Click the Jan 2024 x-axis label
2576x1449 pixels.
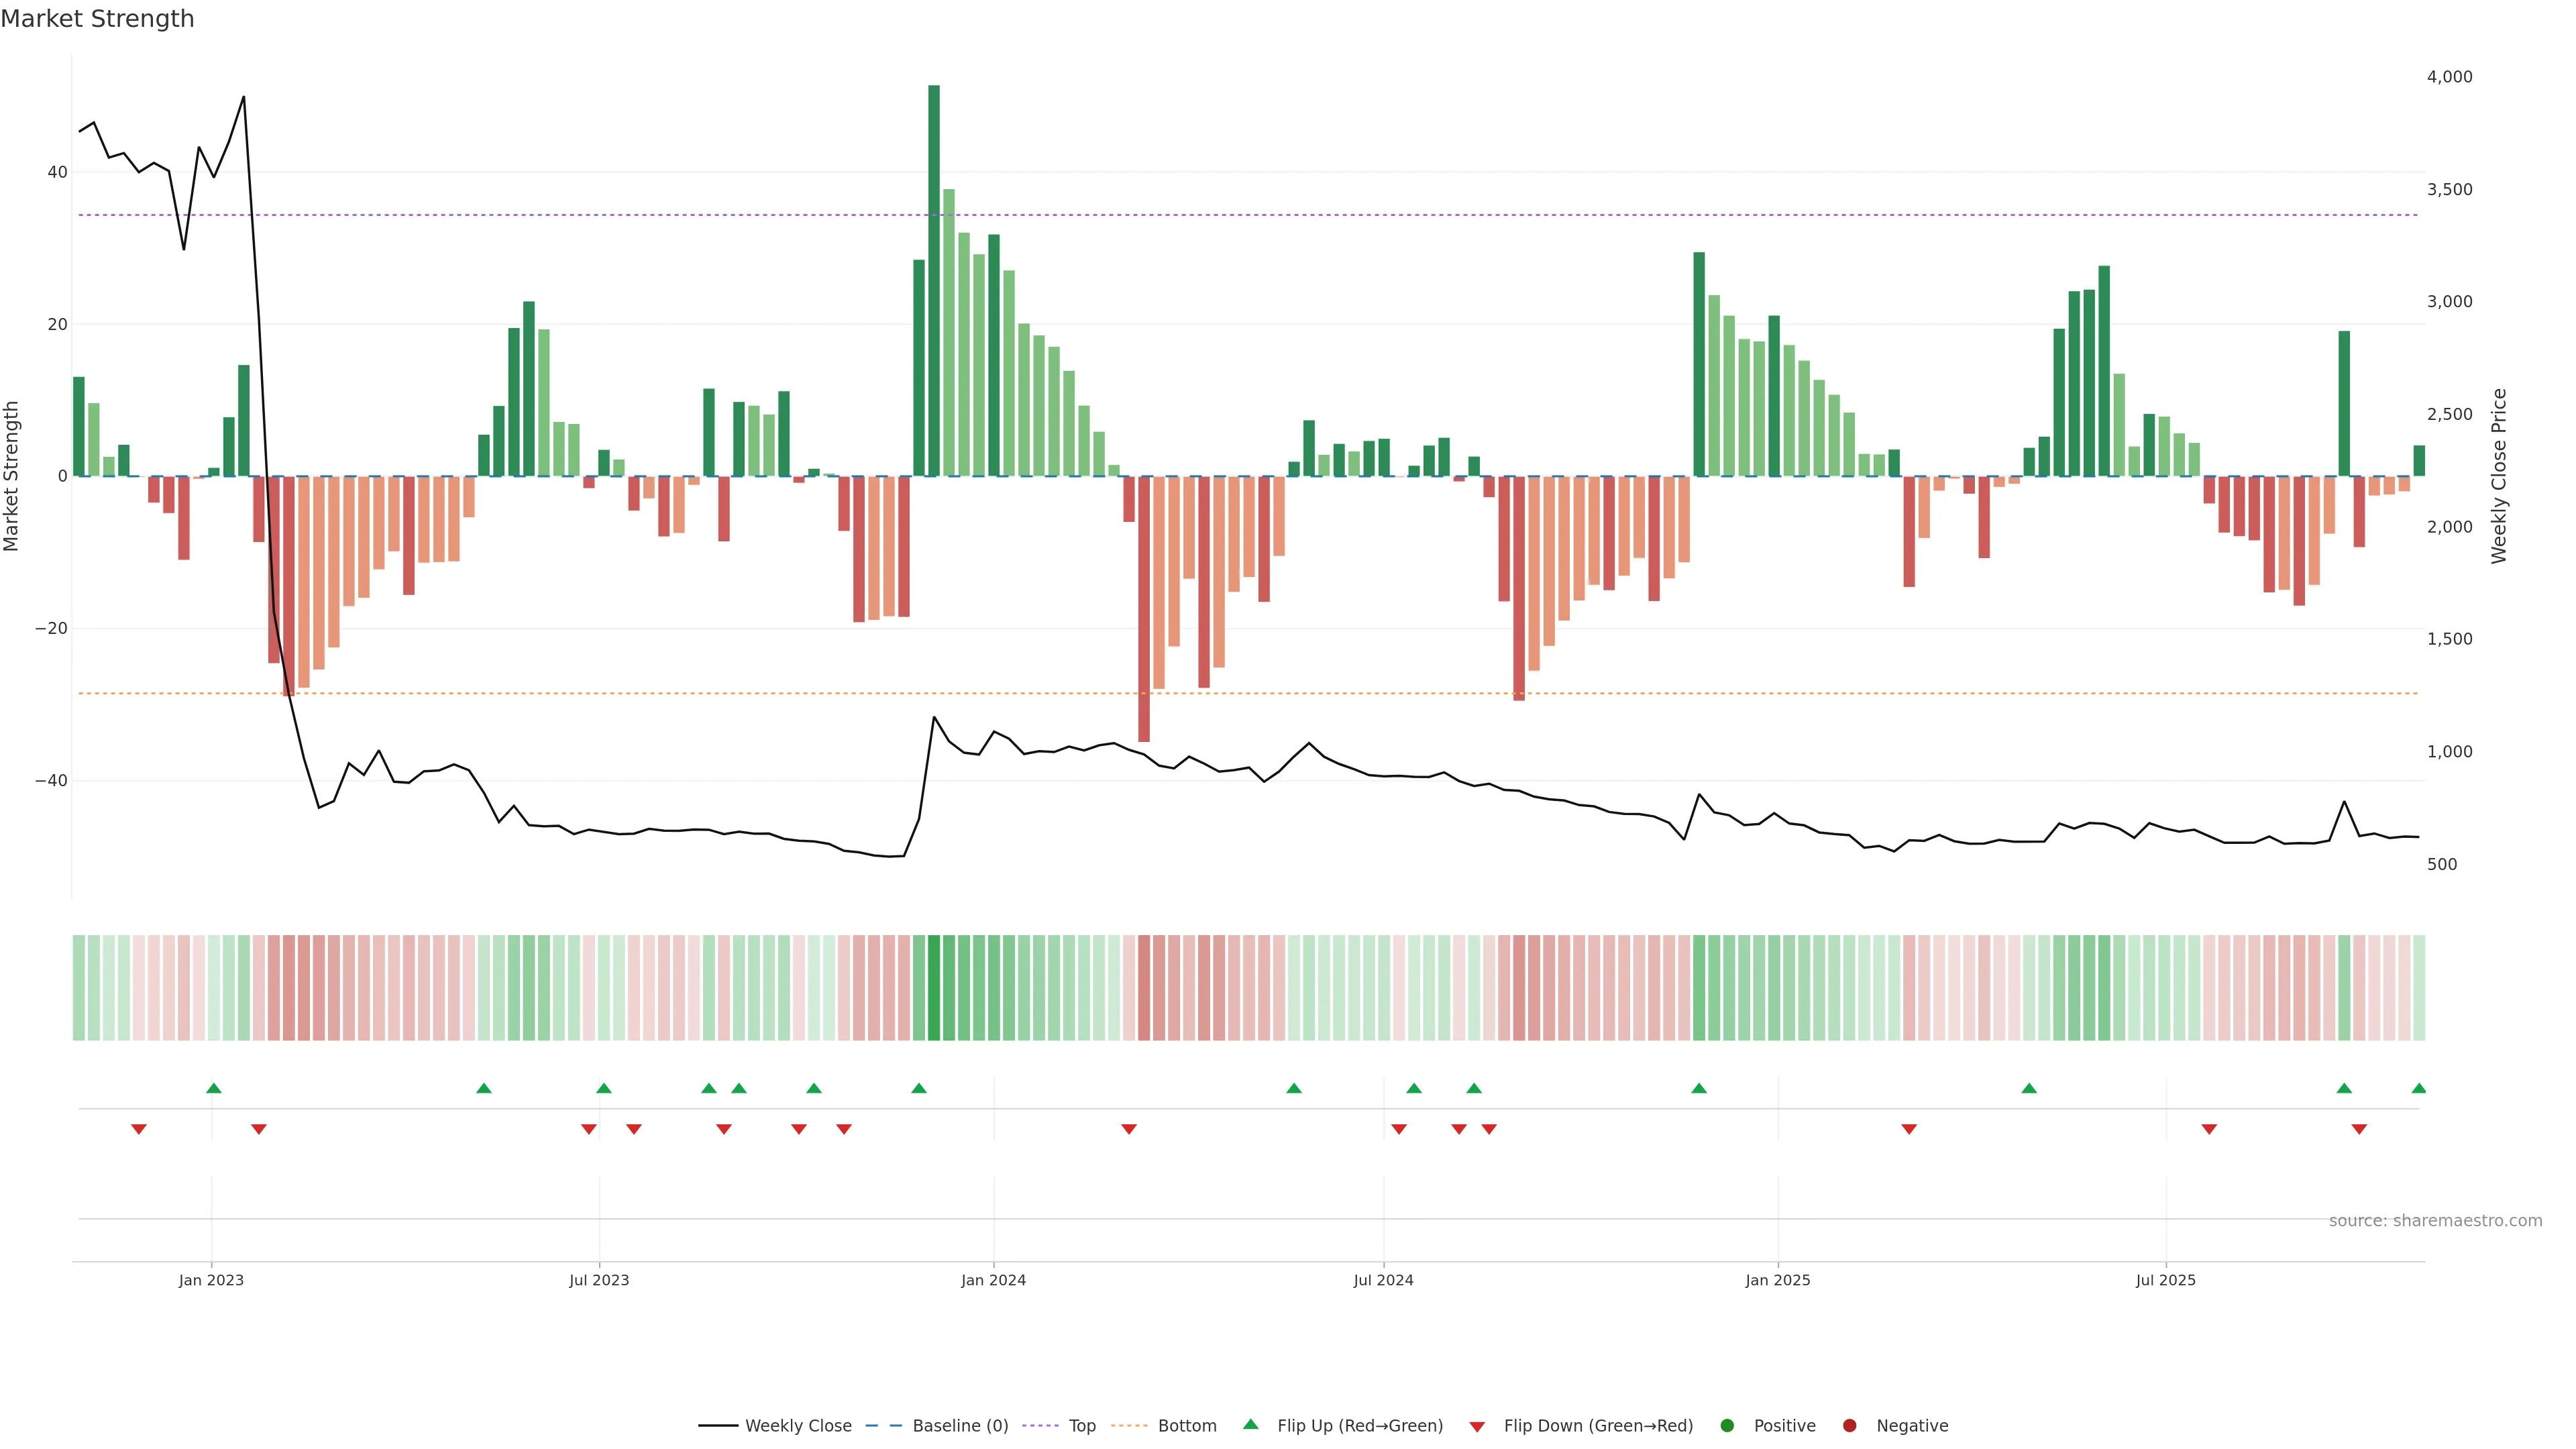[x=993, y=1280]
